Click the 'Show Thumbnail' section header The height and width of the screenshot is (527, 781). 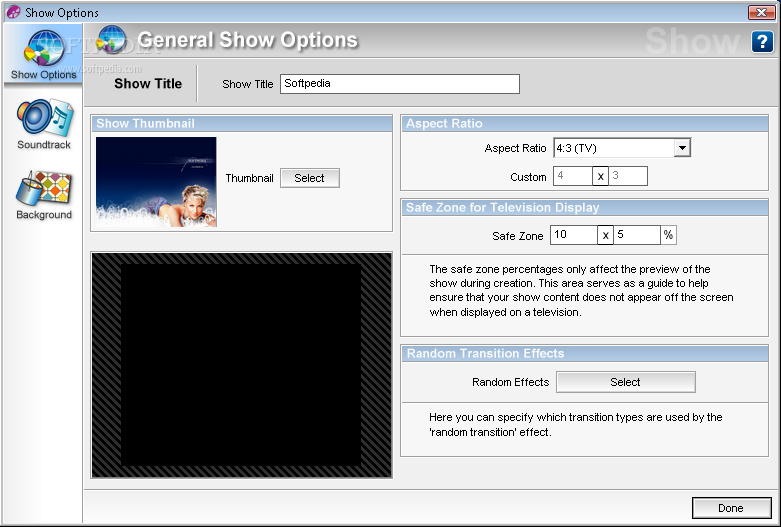pyautogui.click(x=242, y=124)
